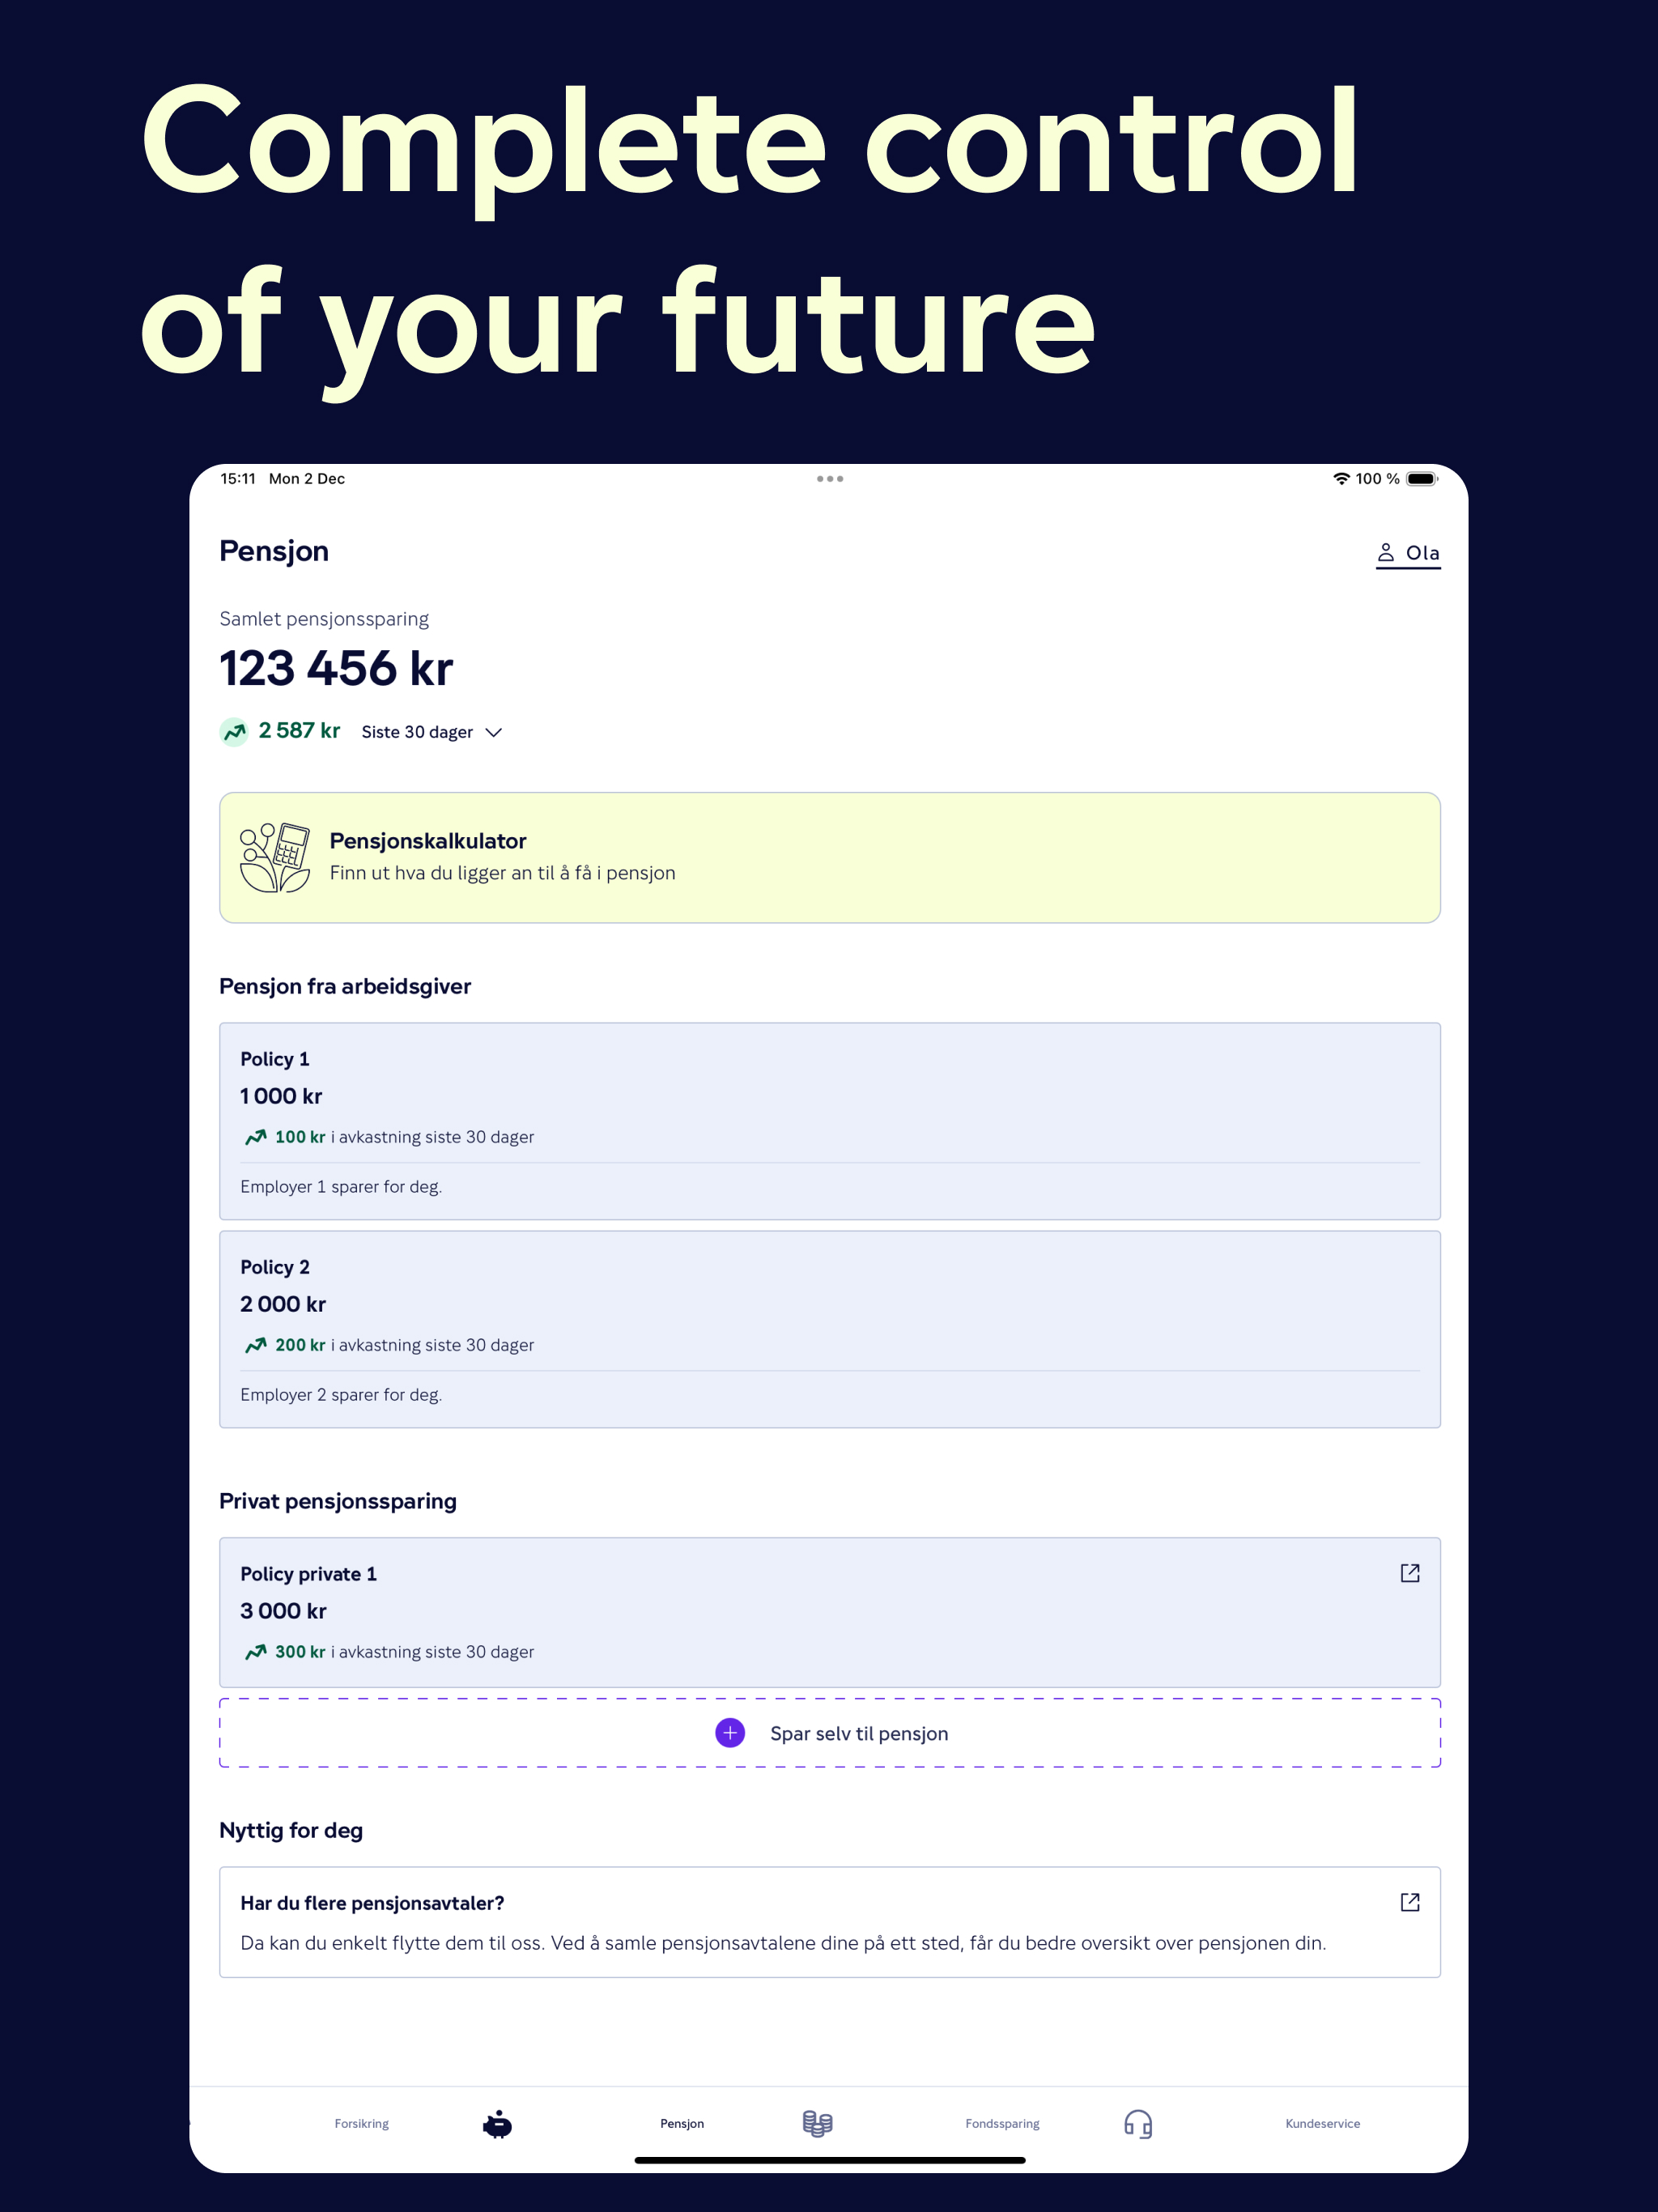This screenshot has height=2212, width=1658.
Task: Switch to the Kundeservice tab
Action: (x=1322, y=2124)
